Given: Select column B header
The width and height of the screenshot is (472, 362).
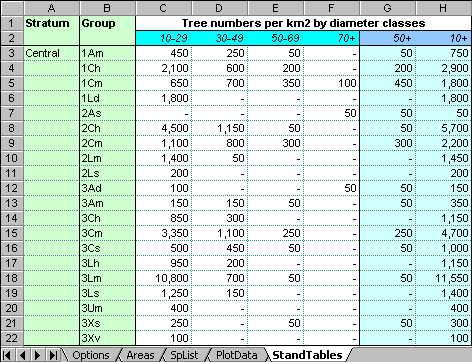Looking at the screenshot, I should 107,8.
